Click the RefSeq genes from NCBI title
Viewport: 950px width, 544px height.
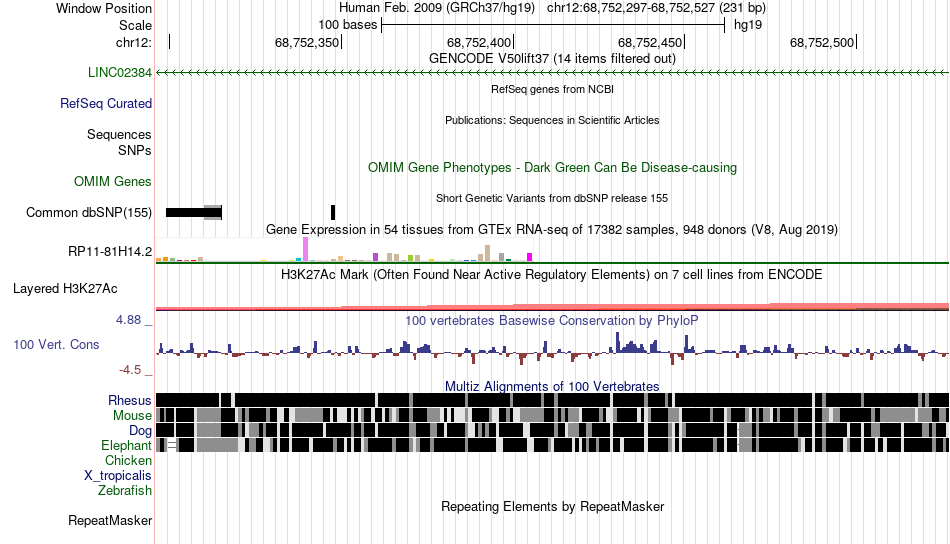(552, 89)
